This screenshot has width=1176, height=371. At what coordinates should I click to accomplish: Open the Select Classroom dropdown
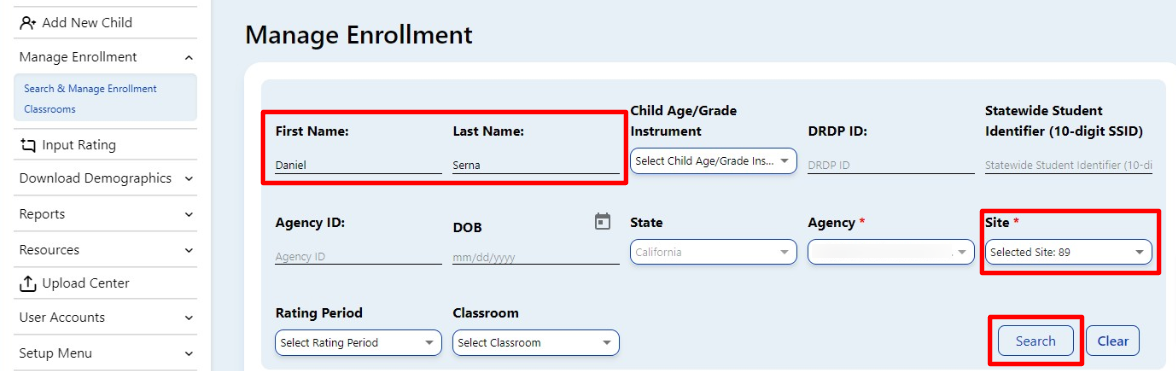(x=536, y=343)
